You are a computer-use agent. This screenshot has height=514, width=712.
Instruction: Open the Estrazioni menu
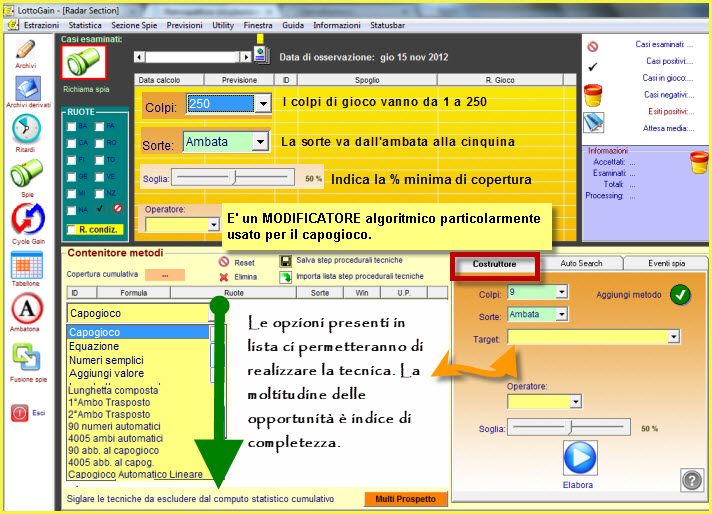coord(41,25)
